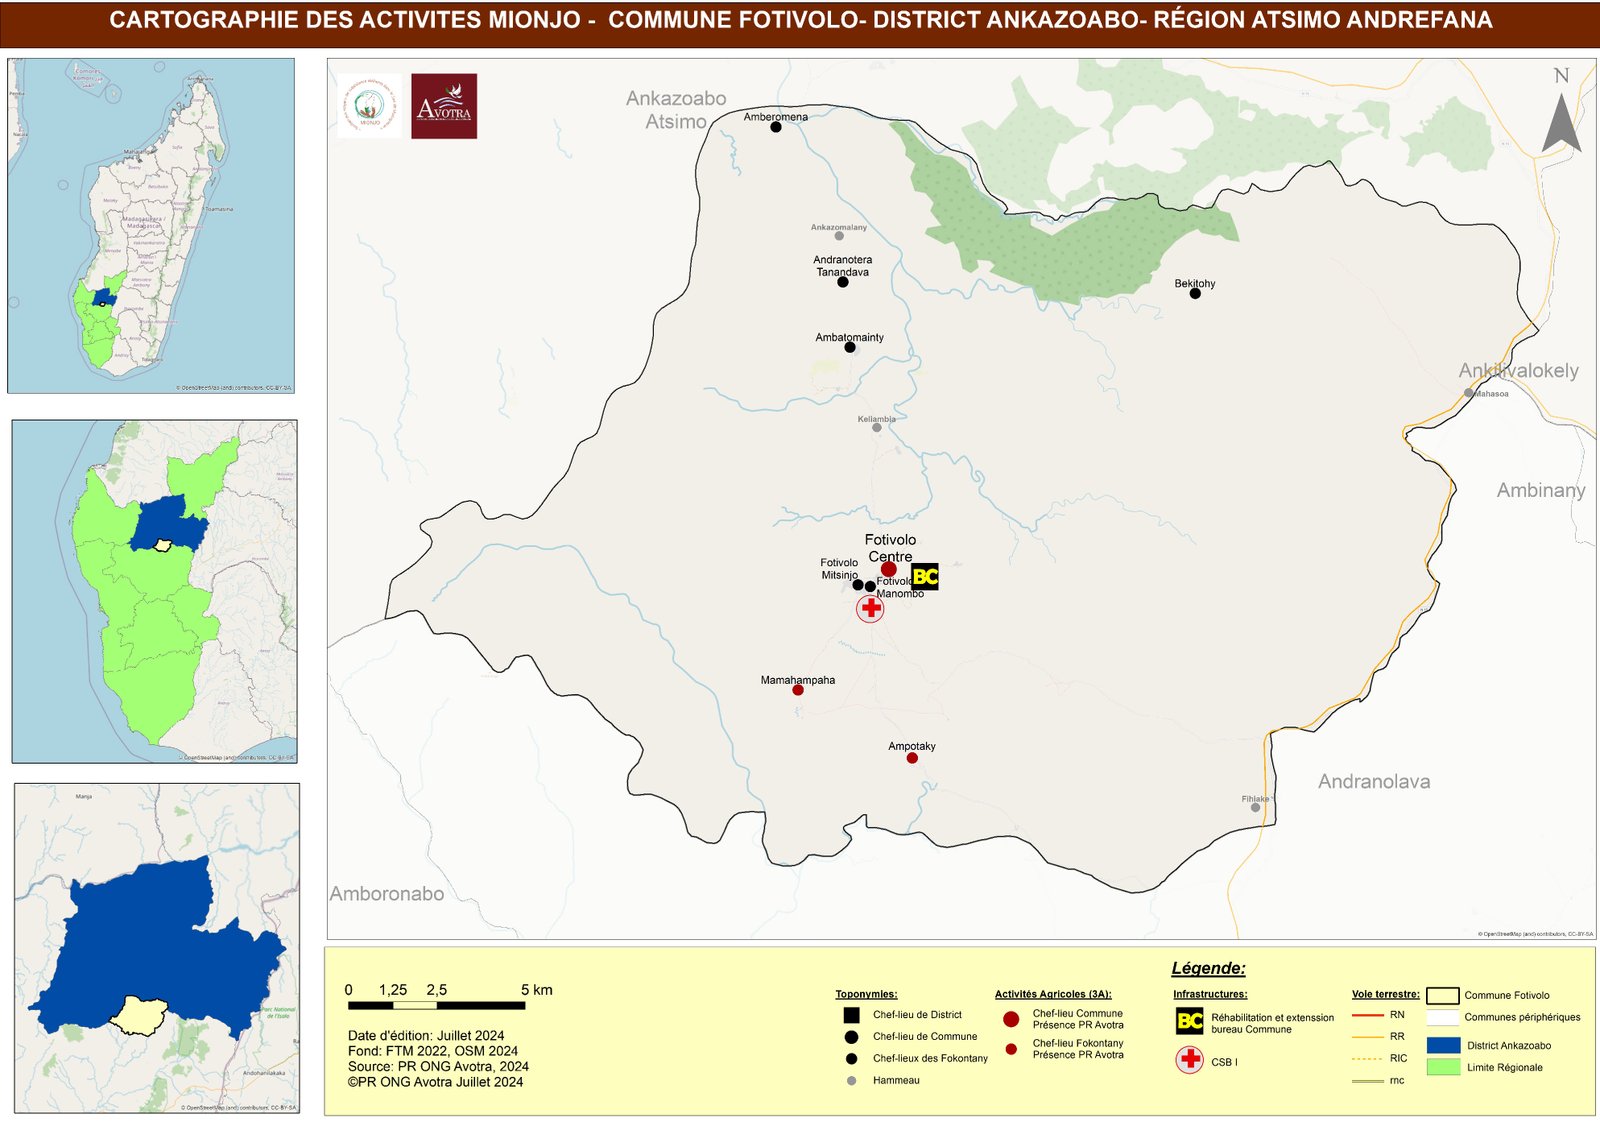The width and height of the screenshot is (1600, 1130).
Task: Click the Andranolava commune label
Action: coord(1374,782)
